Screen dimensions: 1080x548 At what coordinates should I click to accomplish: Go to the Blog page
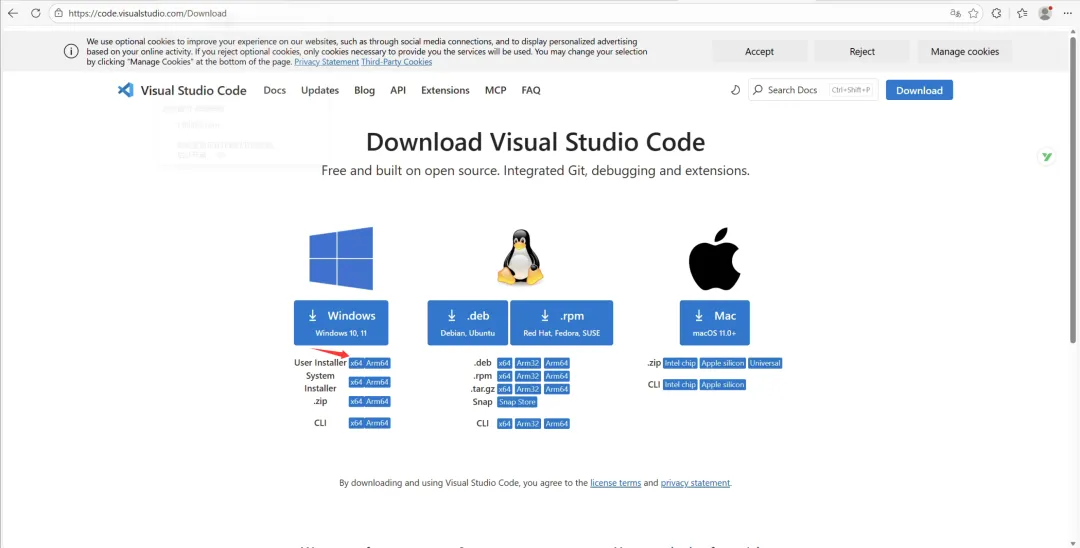coord(364,90)
